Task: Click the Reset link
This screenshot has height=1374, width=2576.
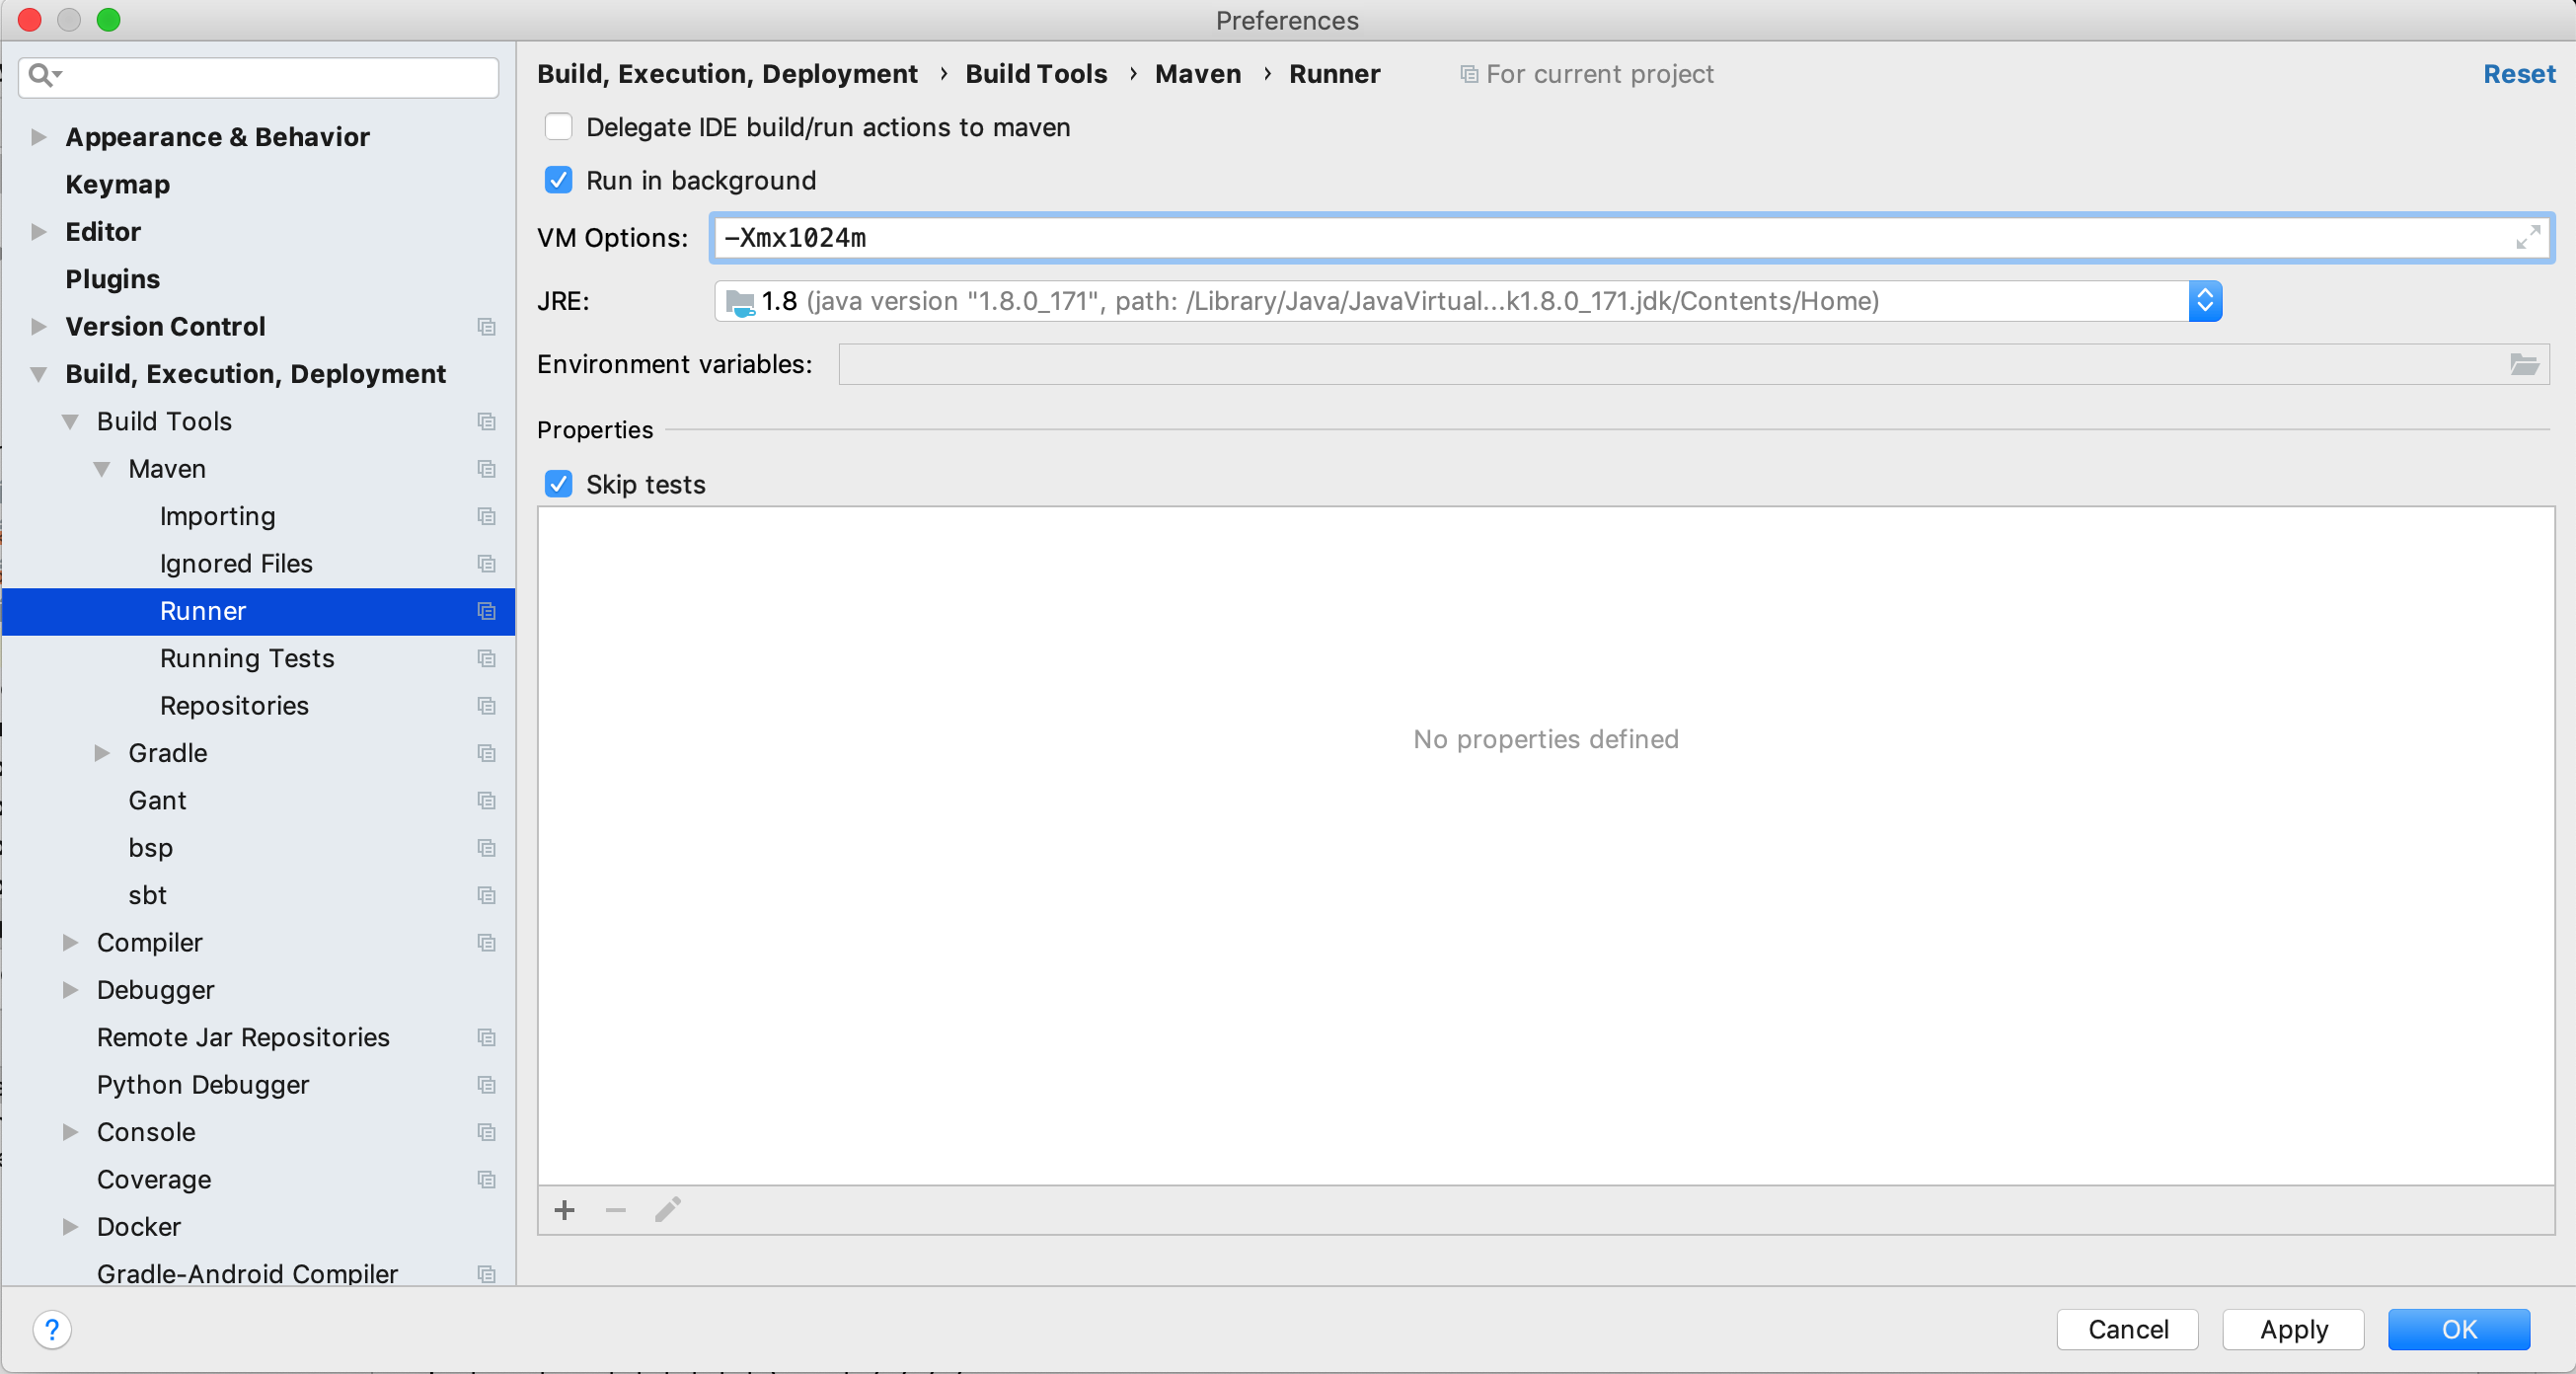Action: click(2519, 74)
